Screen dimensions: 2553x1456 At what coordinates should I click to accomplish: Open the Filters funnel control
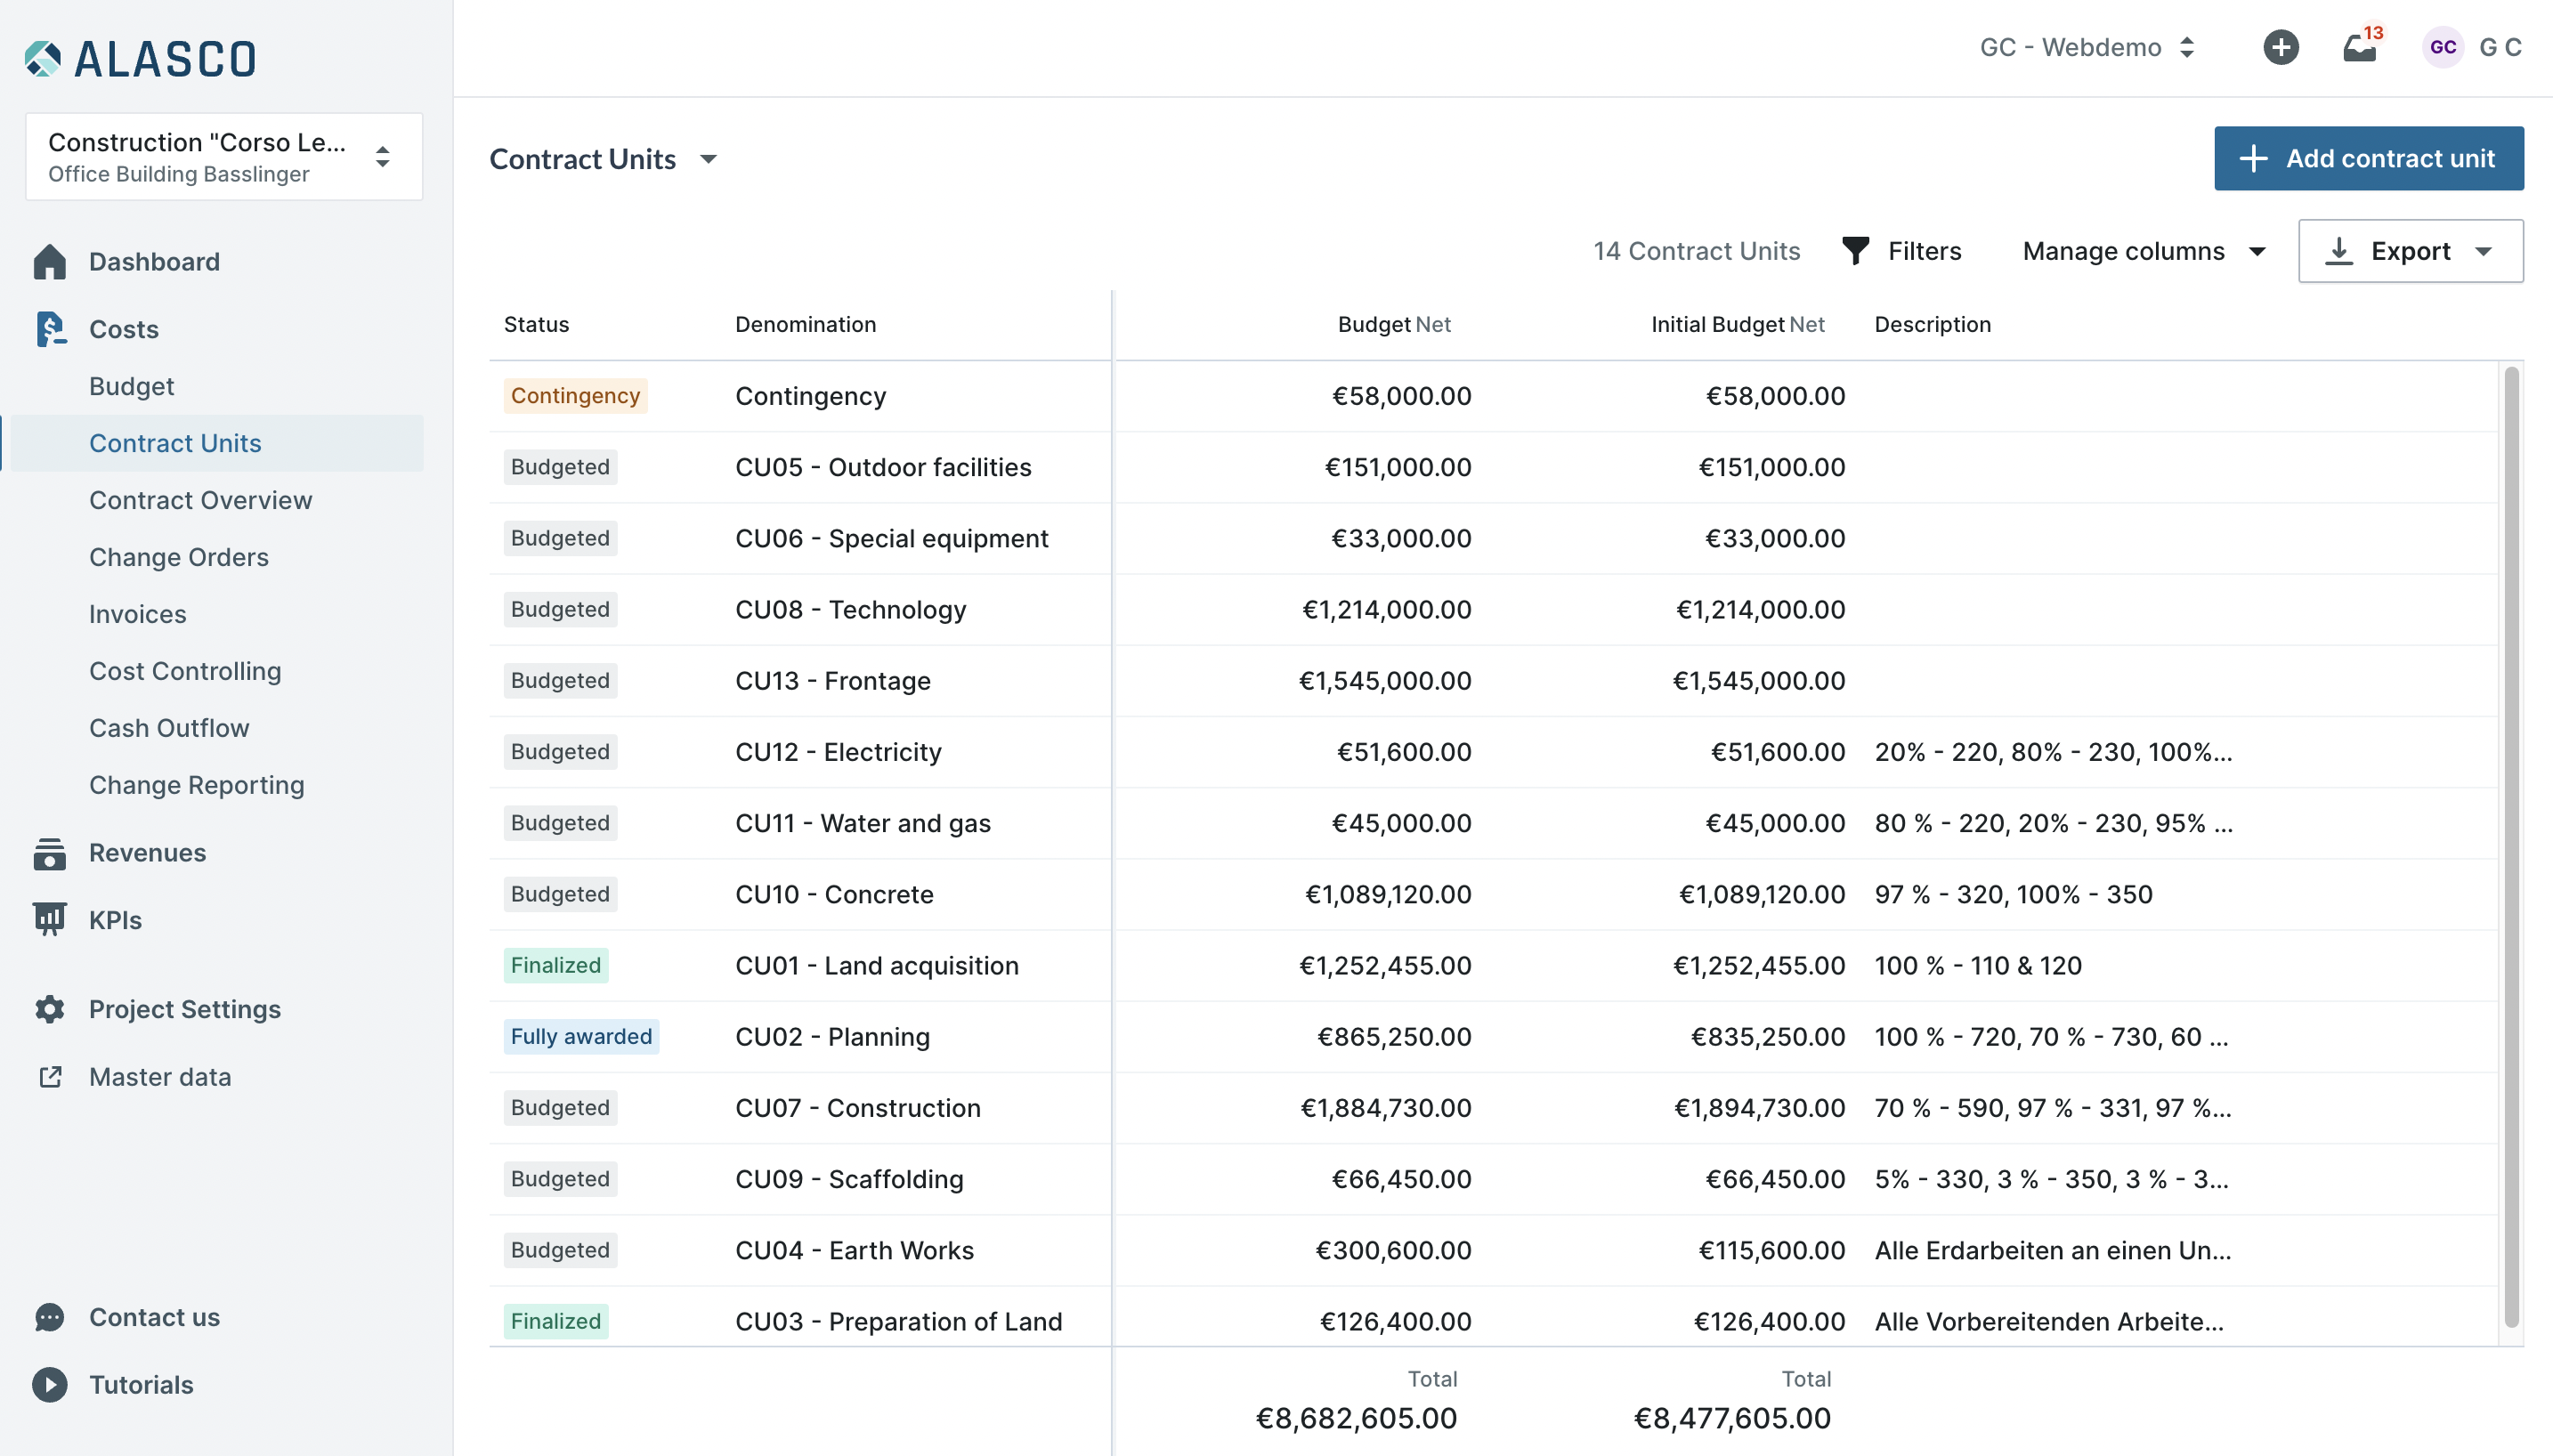click(1901, 251)
